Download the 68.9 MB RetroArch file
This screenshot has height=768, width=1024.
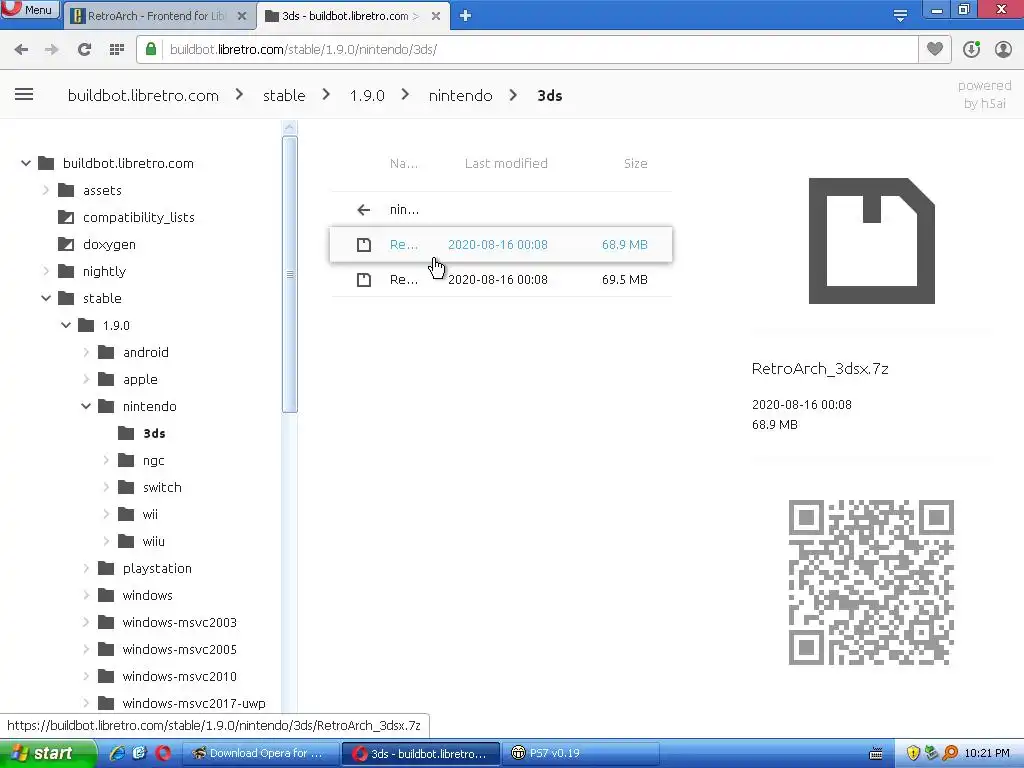coord(501,244)
